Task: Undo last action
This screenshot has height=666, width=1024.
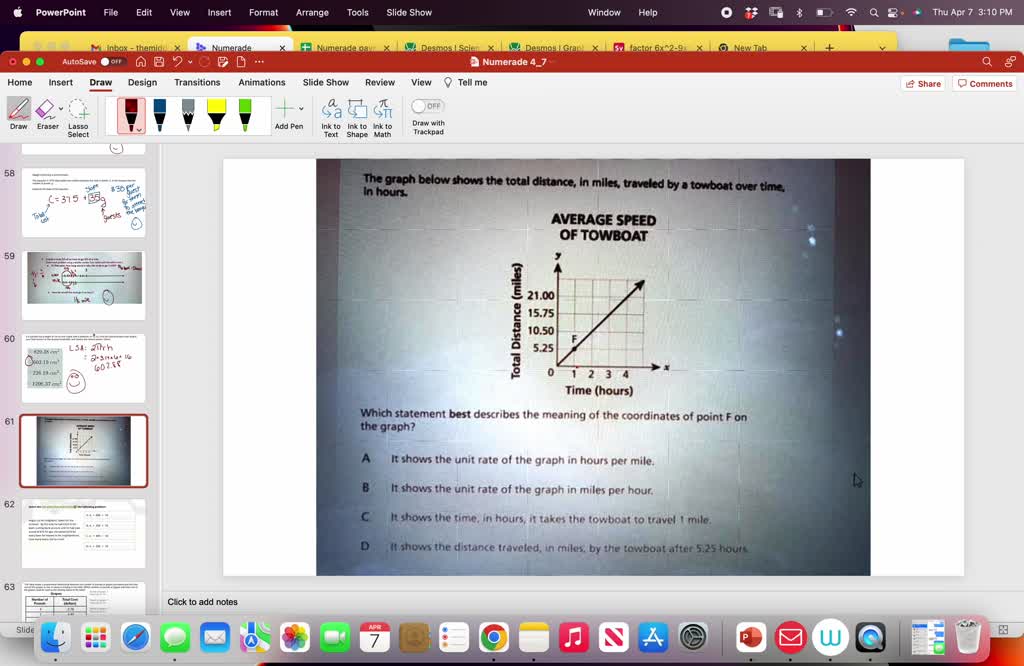Action: [177, 61]
